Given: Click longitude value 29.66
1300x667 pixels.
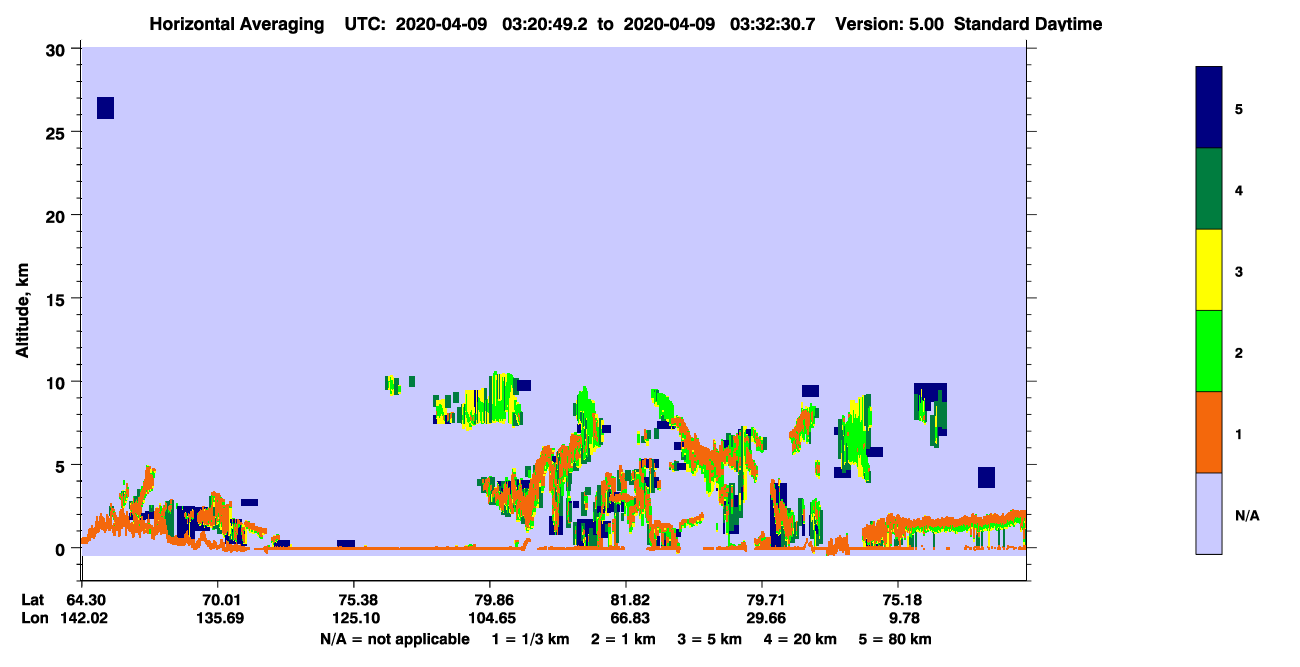Looking at the screenshot, I should [x=762, y=618].
